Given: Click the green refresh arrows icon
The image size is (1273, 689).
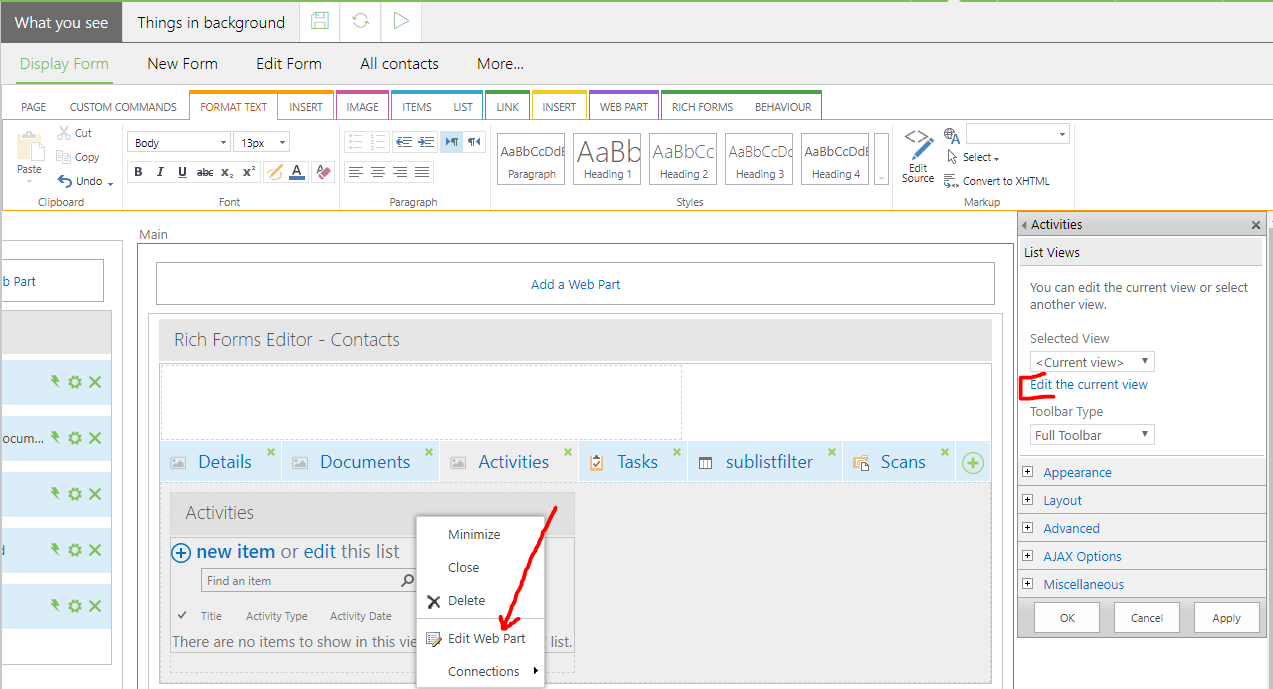Looking at the screenshot, I should tap(360, 22).
